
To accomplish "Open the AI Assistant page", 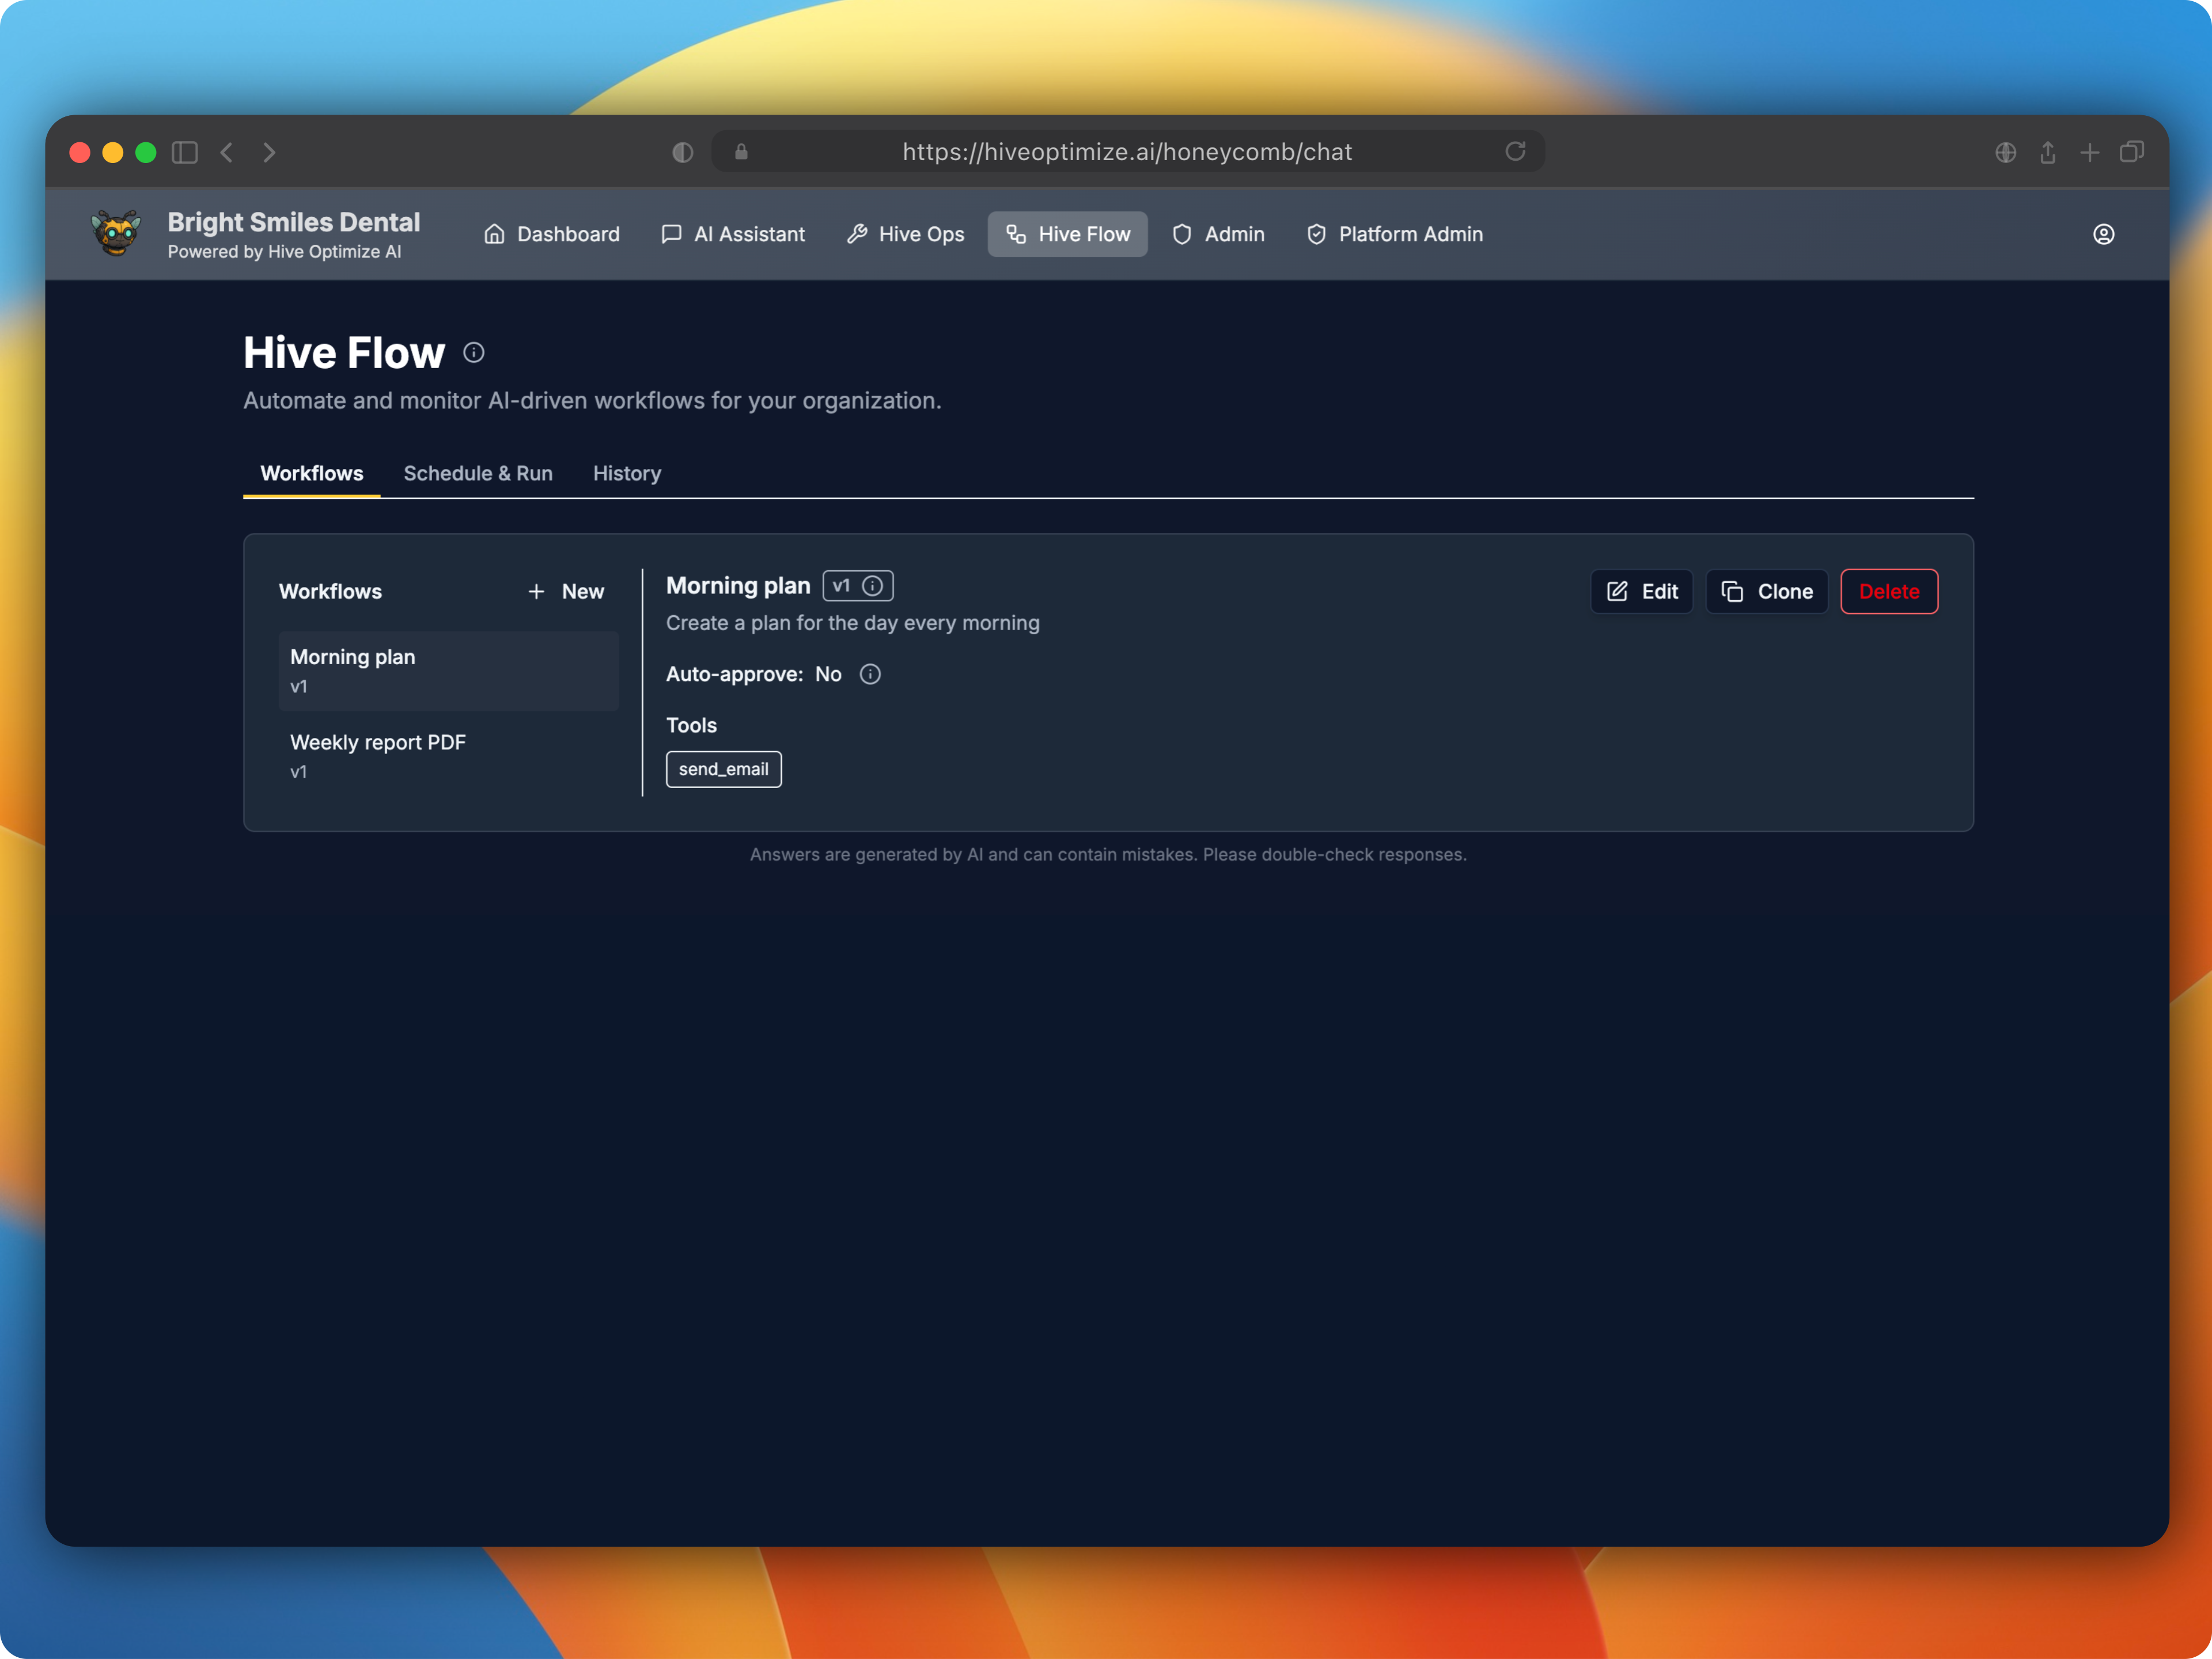I will click(x=733, y=234).
